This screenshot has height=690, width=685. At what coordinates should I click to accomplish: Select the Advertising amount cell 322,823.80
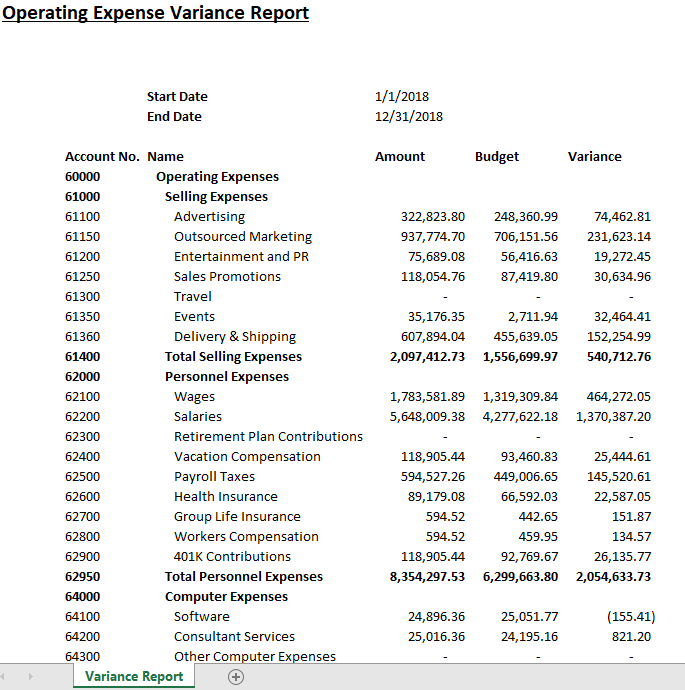click(x=432, y=217)
